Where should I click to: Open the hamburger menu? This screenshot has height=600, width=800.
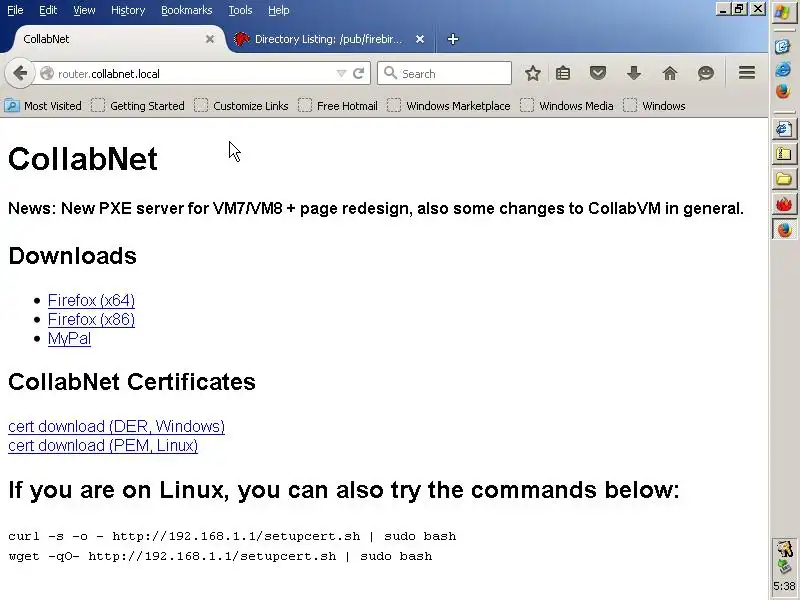coord(747,73)
